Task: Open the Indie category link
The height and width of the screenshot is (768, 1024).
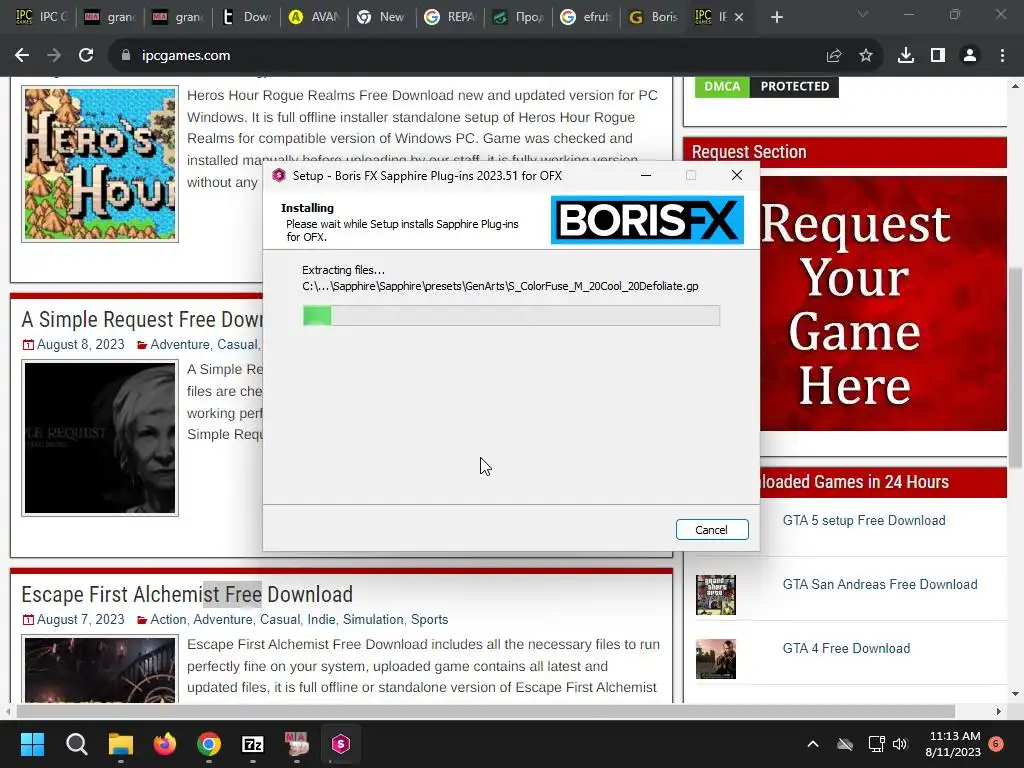Action: pos(321,619)
